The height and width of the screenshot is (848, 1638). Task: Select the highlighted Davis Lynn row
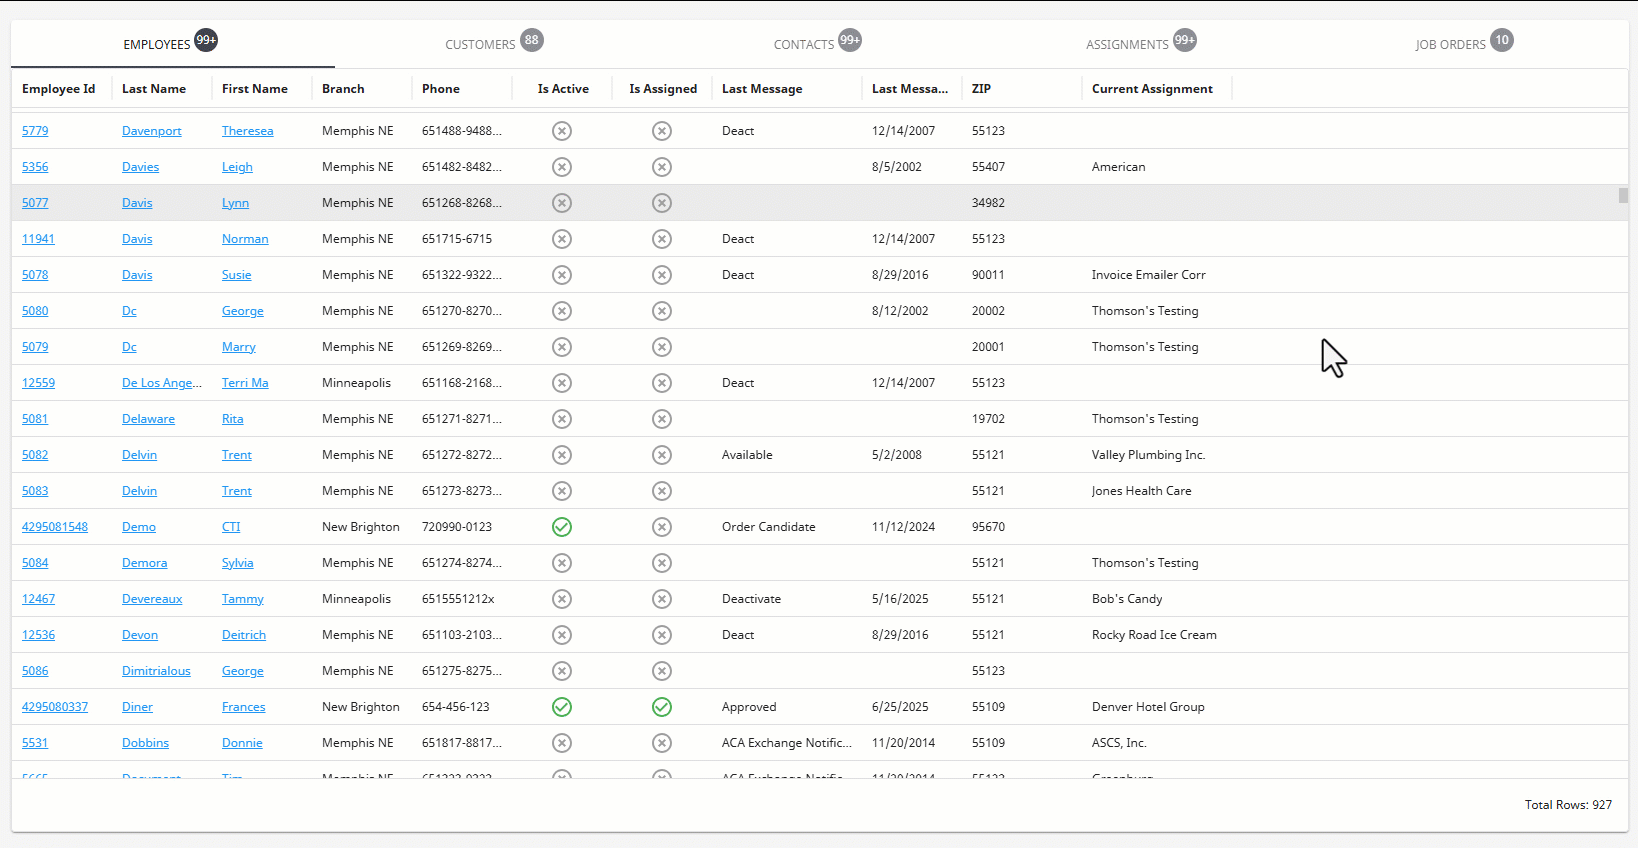click(815, 203)
